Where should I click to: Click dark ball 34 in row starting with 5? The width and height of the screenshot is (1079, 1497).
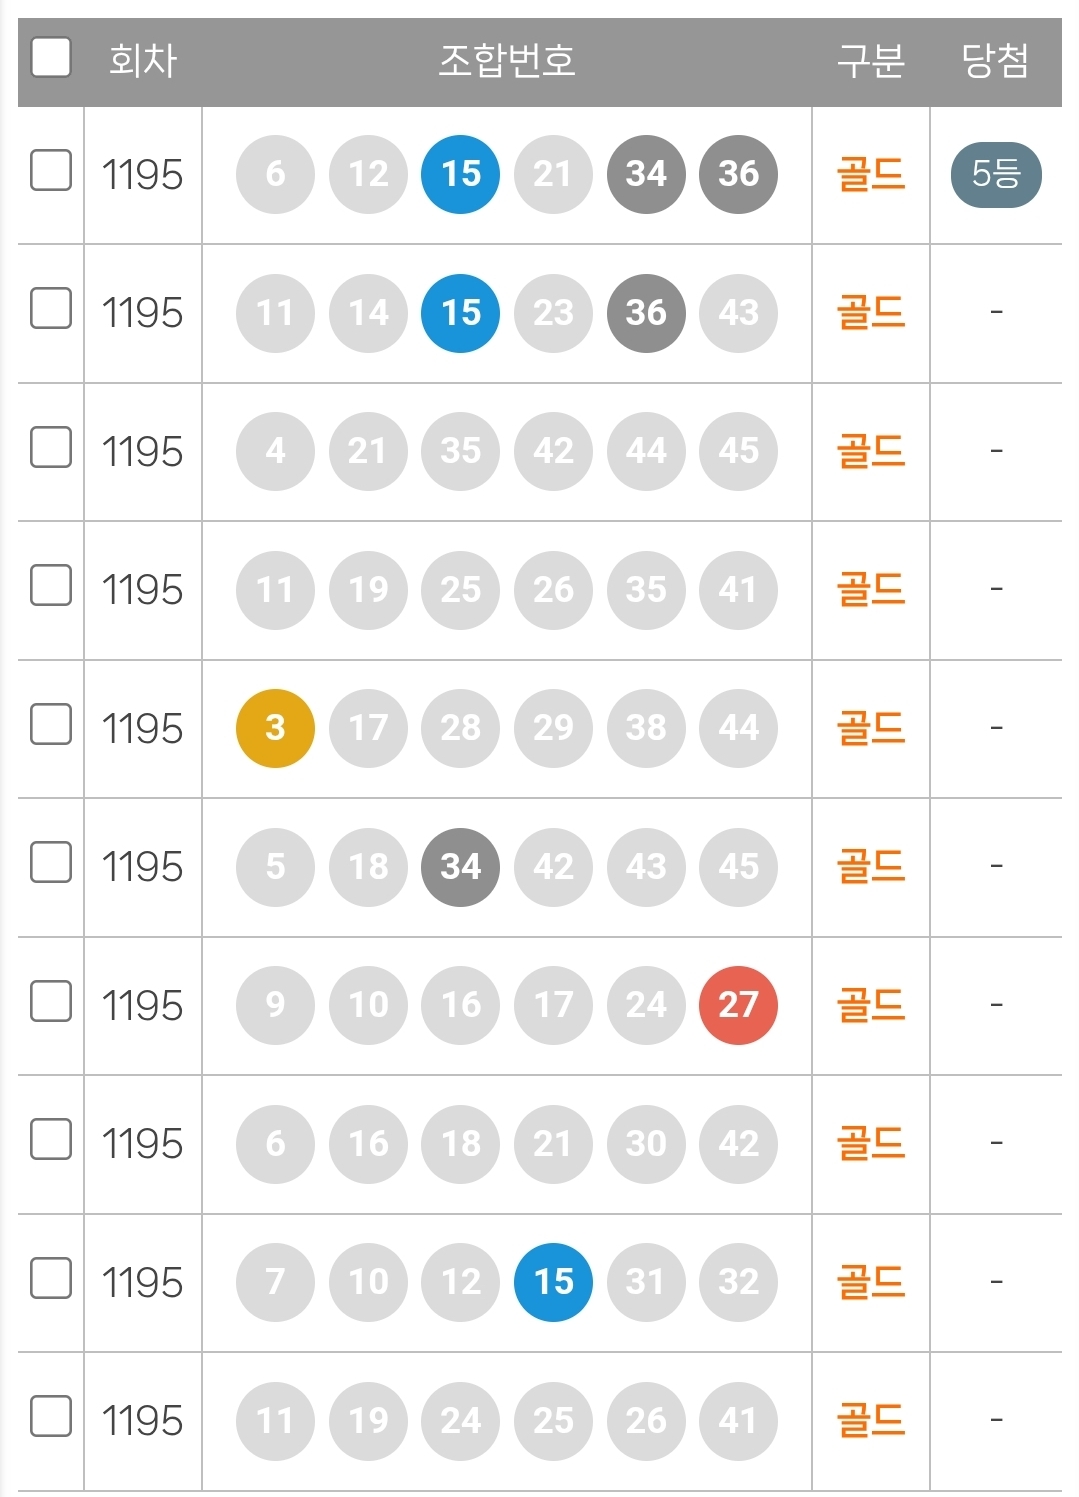(460, 866)
